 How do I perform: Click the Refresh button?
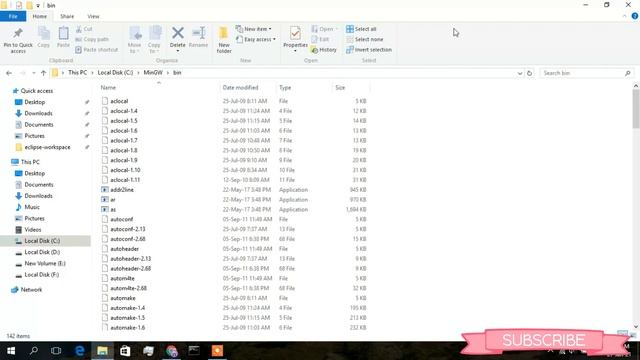529,73
